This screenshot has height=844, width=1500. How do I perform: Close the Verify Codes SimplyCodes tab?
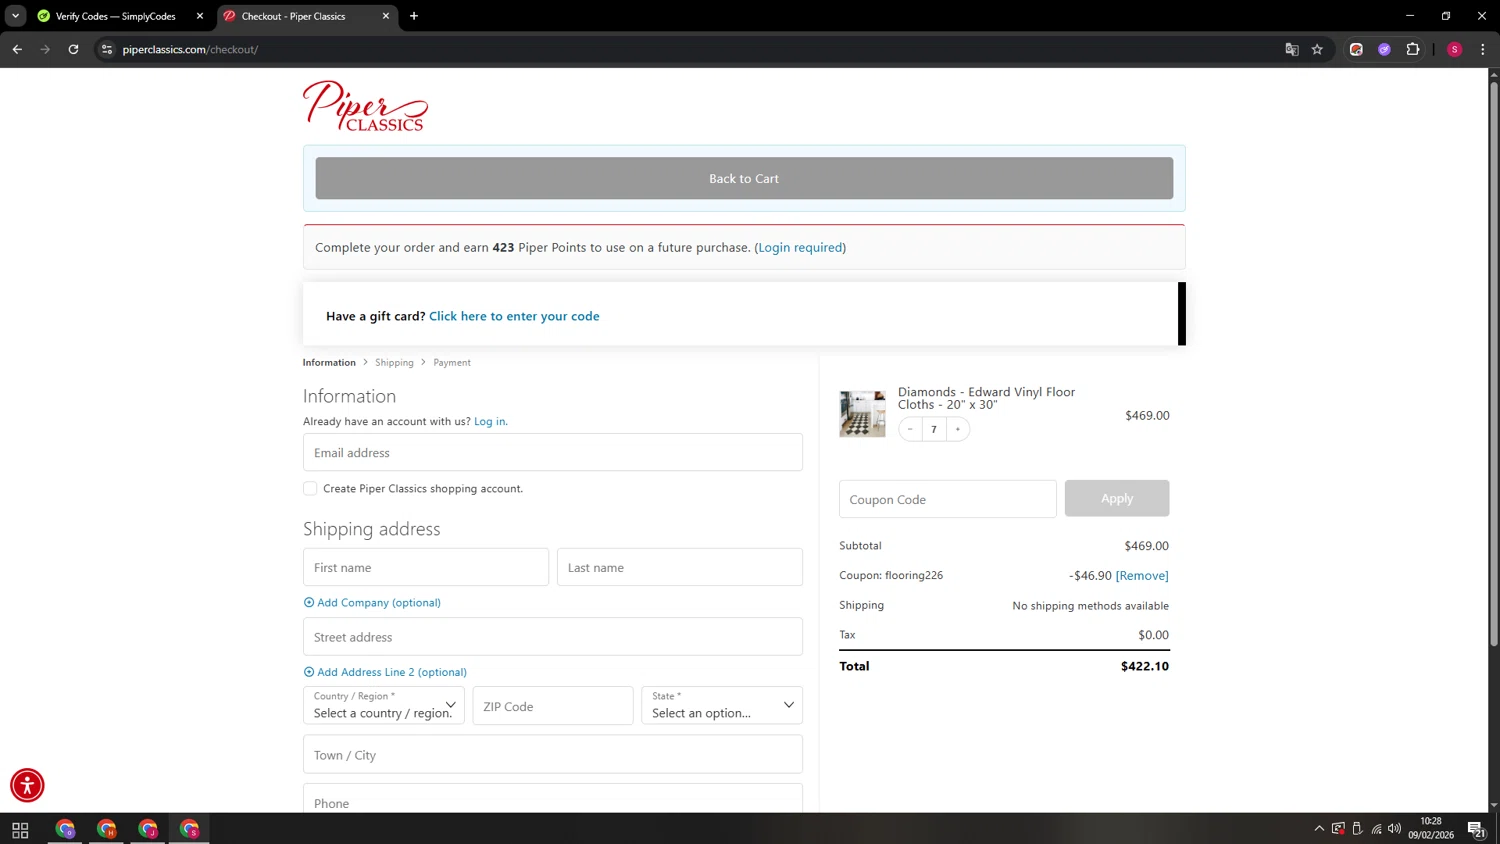pos(199,16)
